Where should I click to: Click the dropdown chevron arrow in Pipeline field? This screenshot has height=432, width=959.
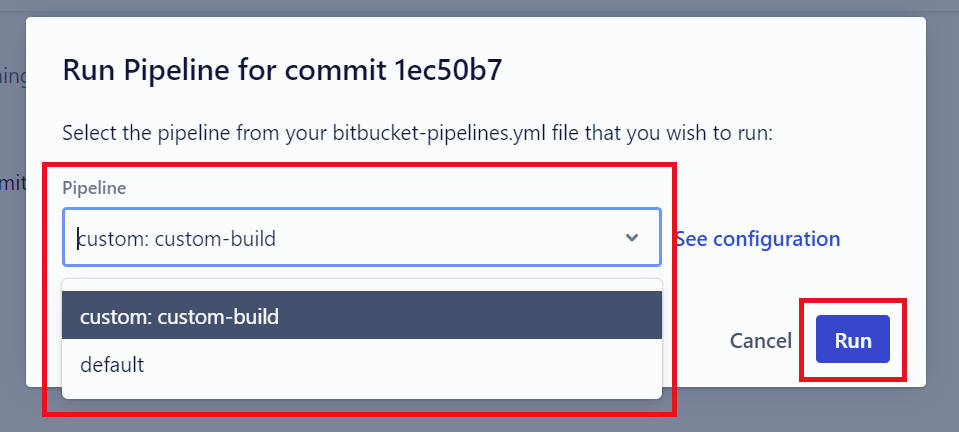632,238
